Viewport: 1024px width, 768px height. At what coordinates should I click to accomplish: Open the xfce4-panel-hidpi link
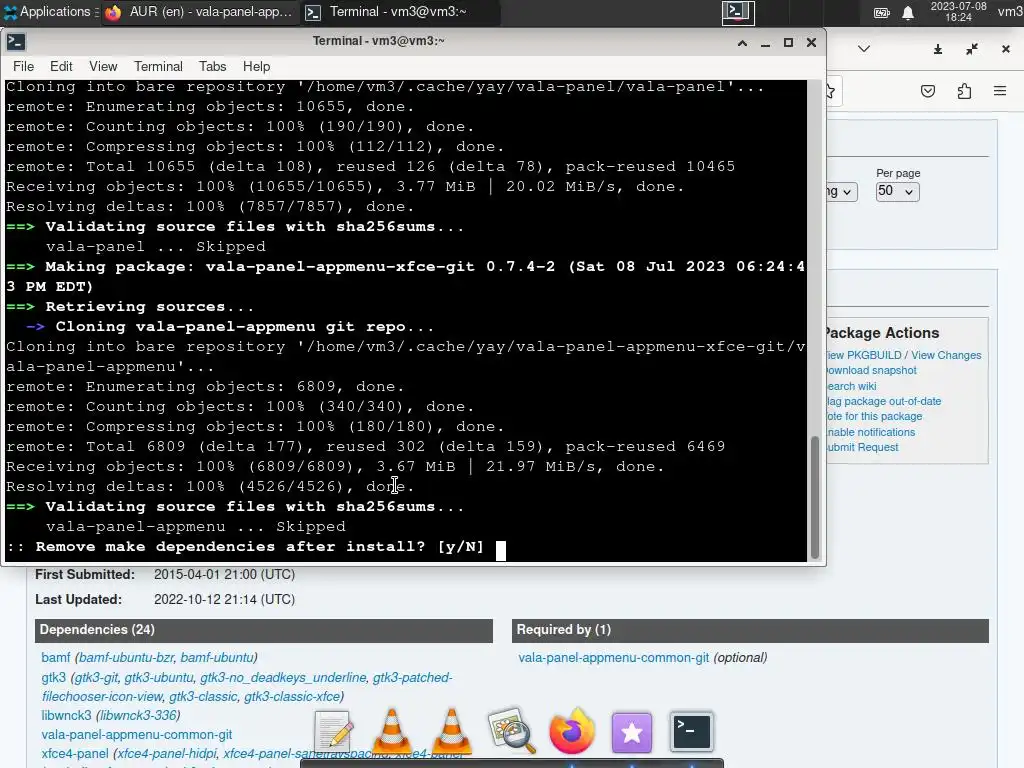click(166, 754)
